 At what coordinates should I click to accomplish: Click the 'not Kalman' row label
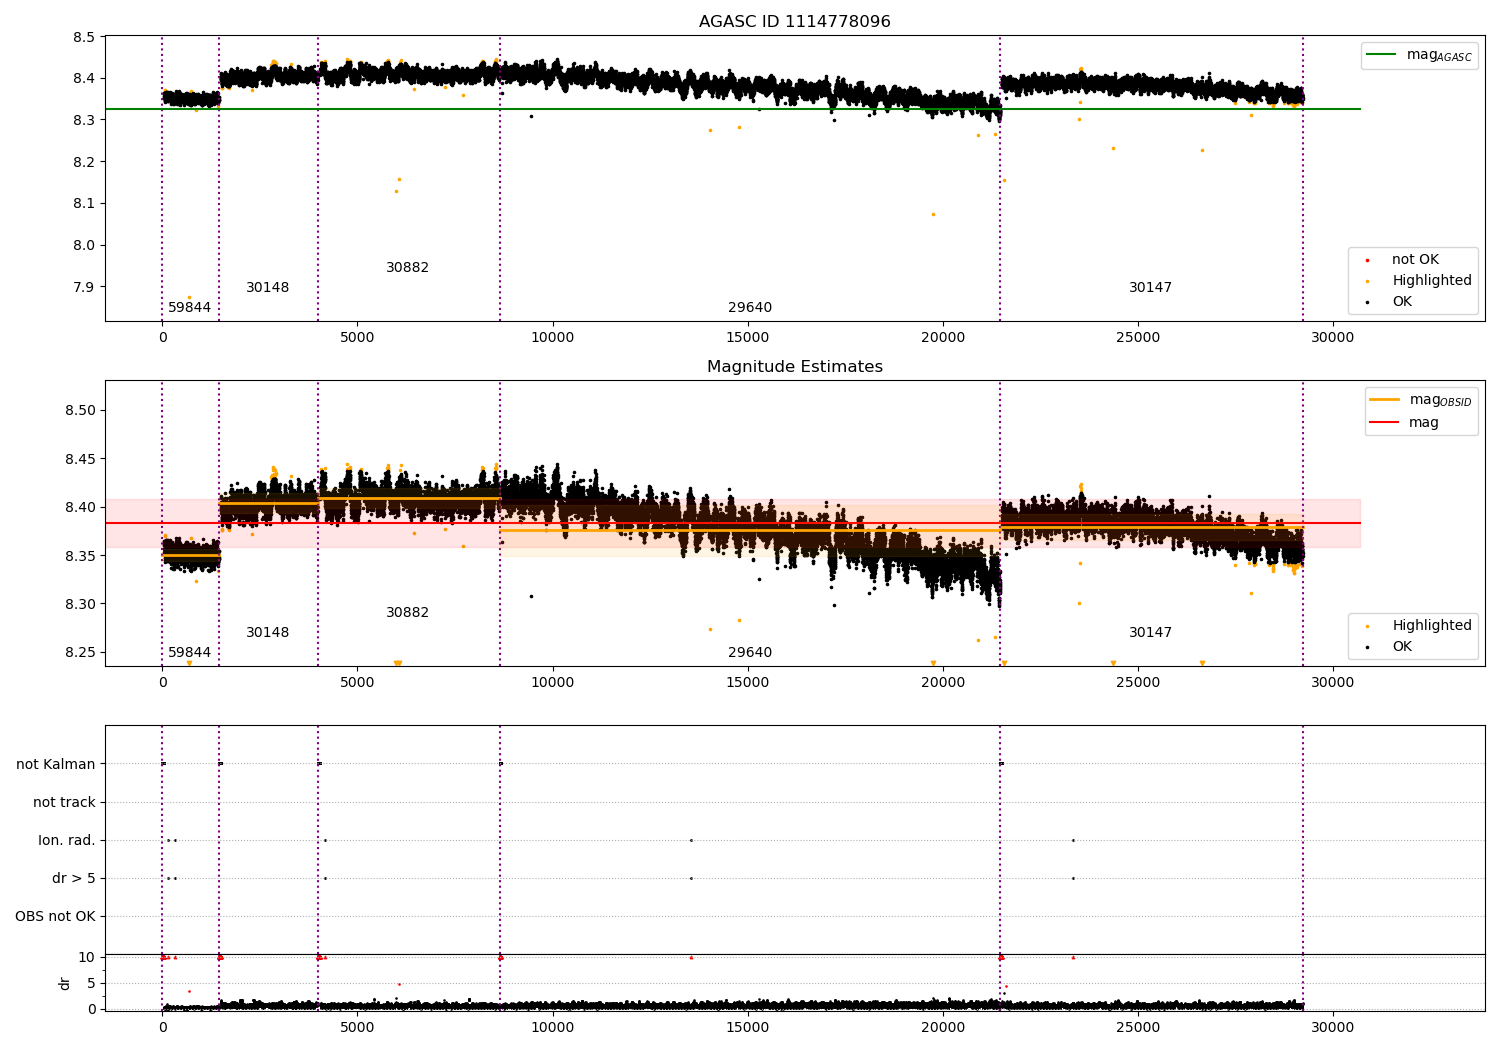[56, 764]
